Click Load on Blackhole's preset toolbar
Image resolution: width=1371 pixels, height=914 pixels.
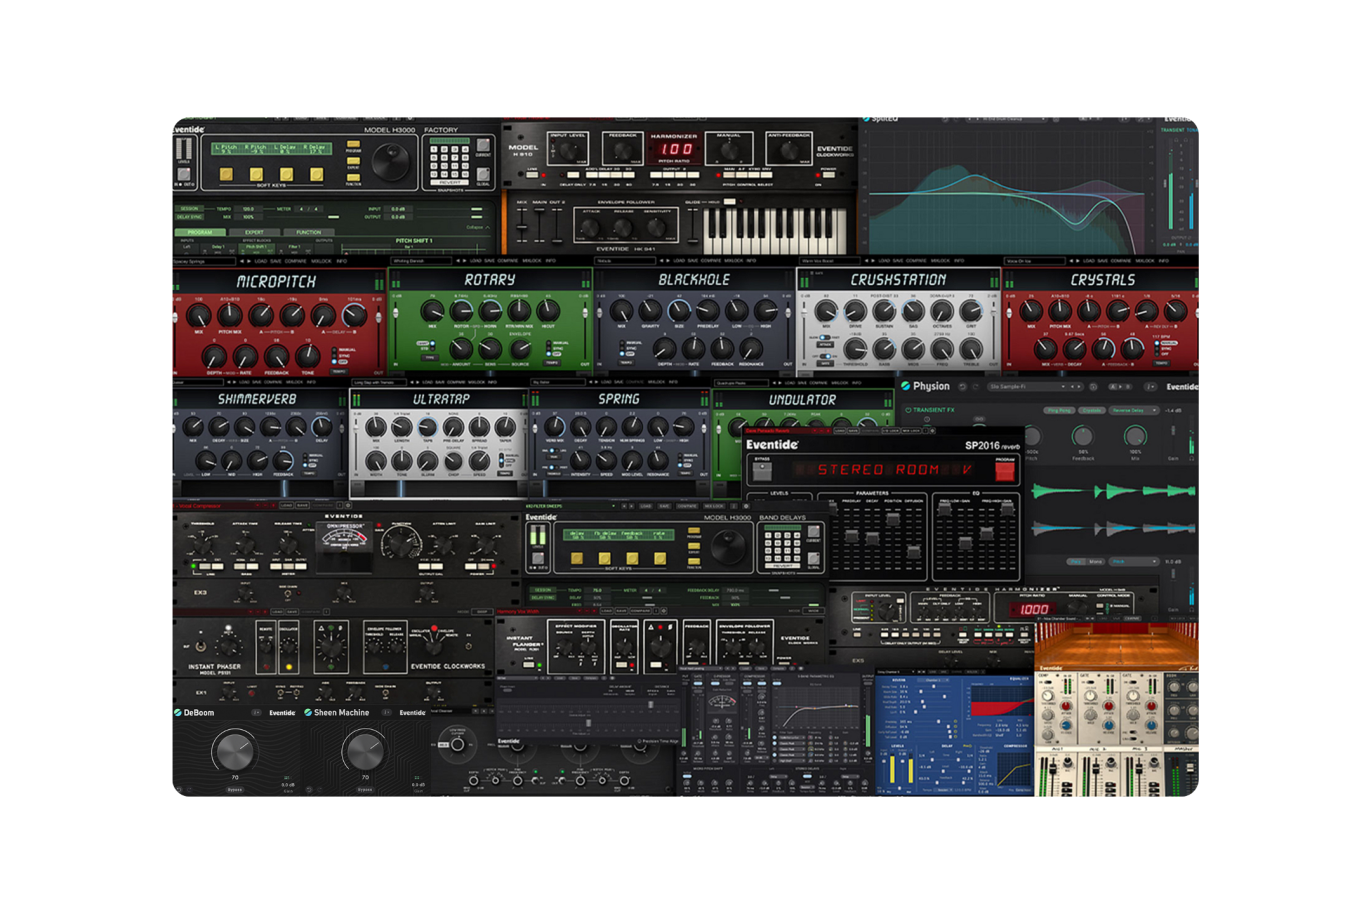(678, 260)
